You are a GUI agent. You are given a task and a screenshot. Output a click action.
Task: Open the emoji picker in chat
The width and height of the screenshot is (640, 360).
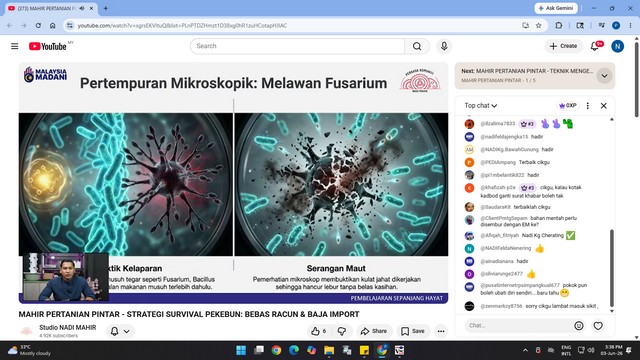tap(579, 326)
